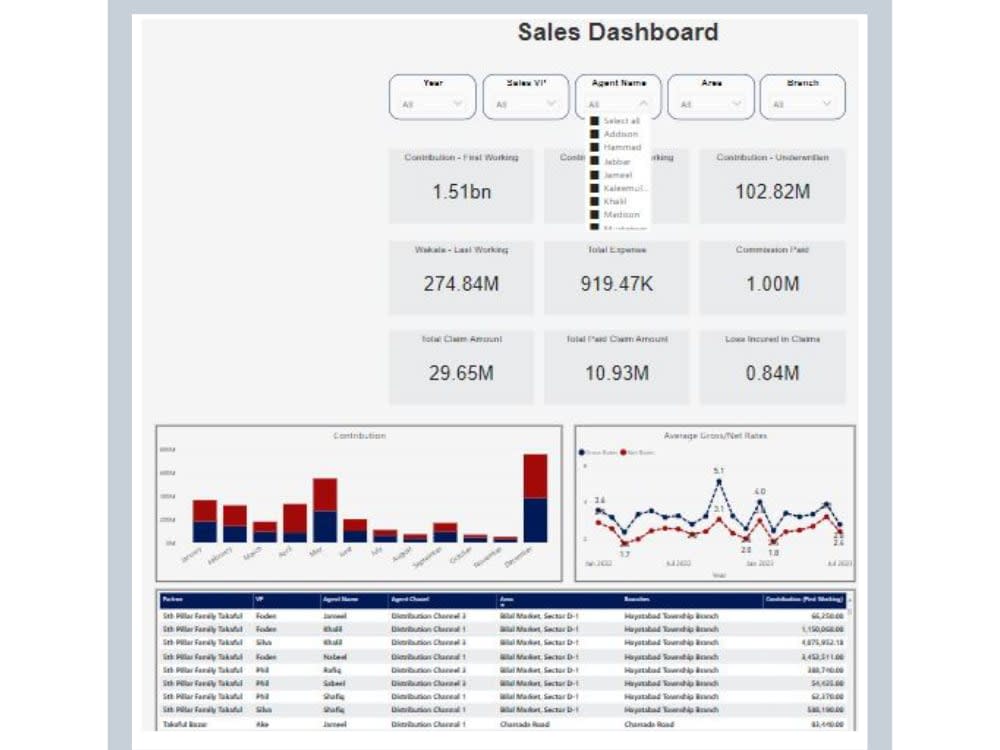
Task: Collapse the Agent Name dropdown list
Action: (x=644, y=103)
